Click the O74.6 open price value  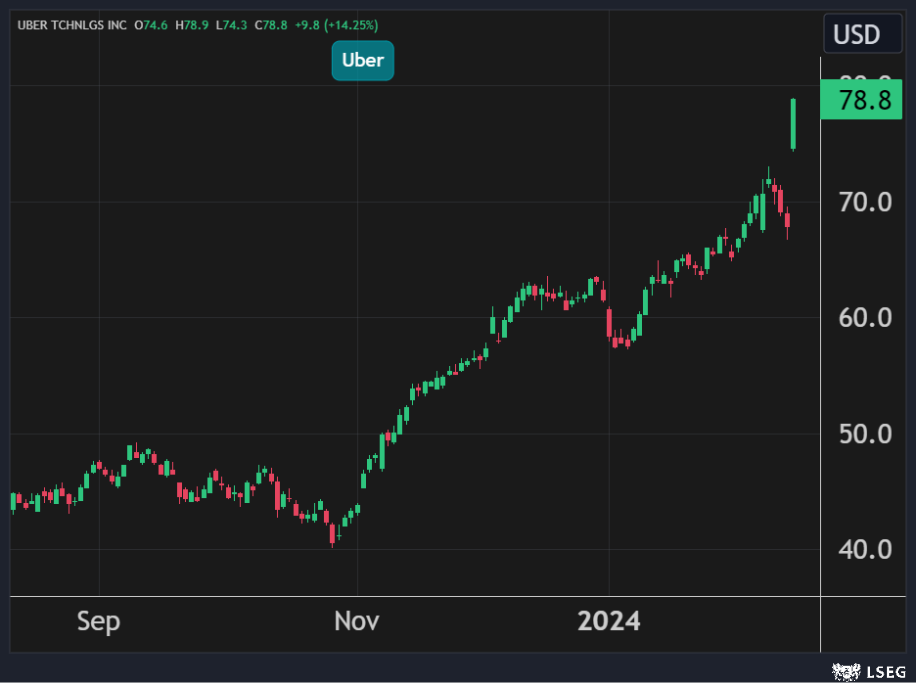click(153, 24)
